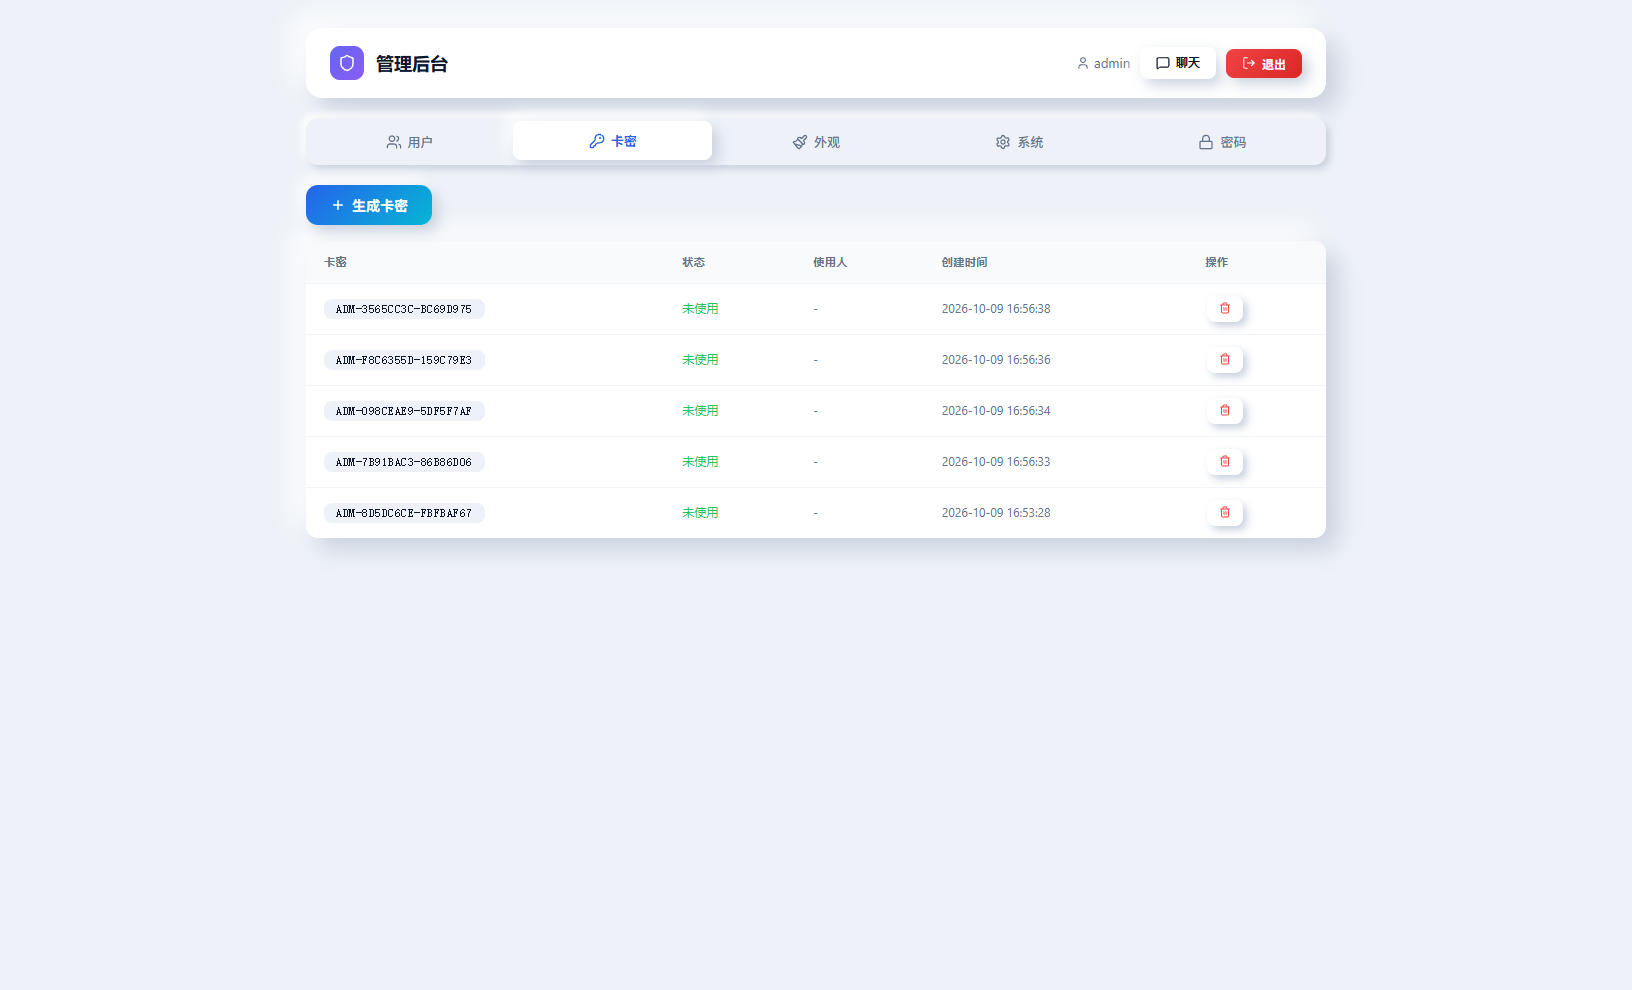Viewport: 1632px width, 990px height.
Task: Click the 卡密 column header
Action: 335,262
